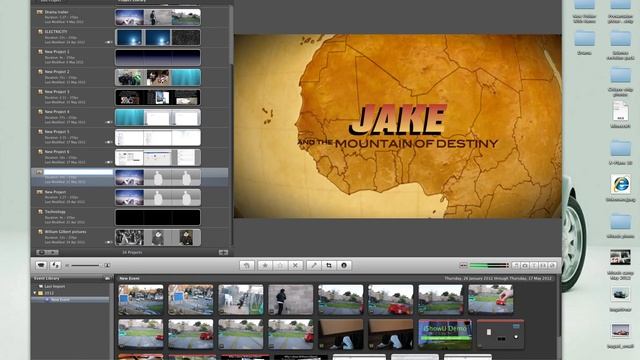Unmark selection using the hollow star button
Screen dimensions: 640x360
coord(280,265)
